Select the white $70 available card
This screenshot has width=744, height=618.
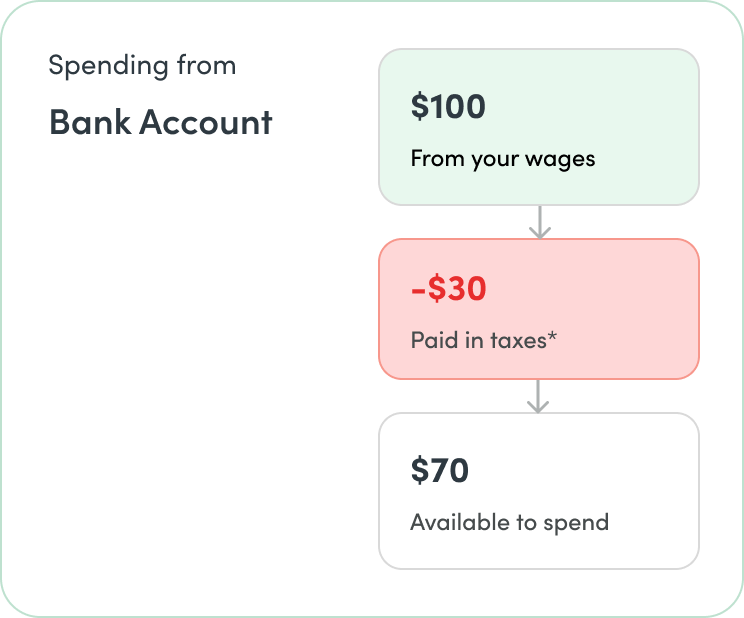click(x=539, y=491)
